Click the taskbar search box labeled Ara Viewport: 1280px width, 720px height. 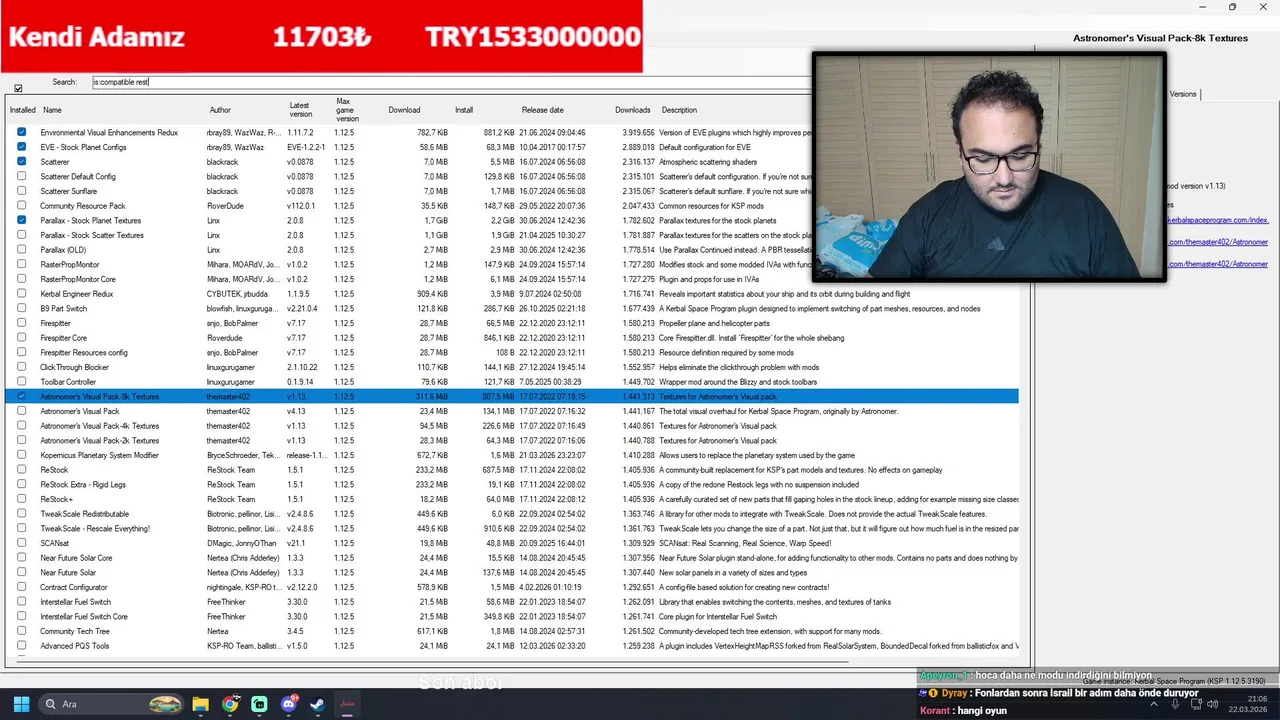(x=110, y=704)
